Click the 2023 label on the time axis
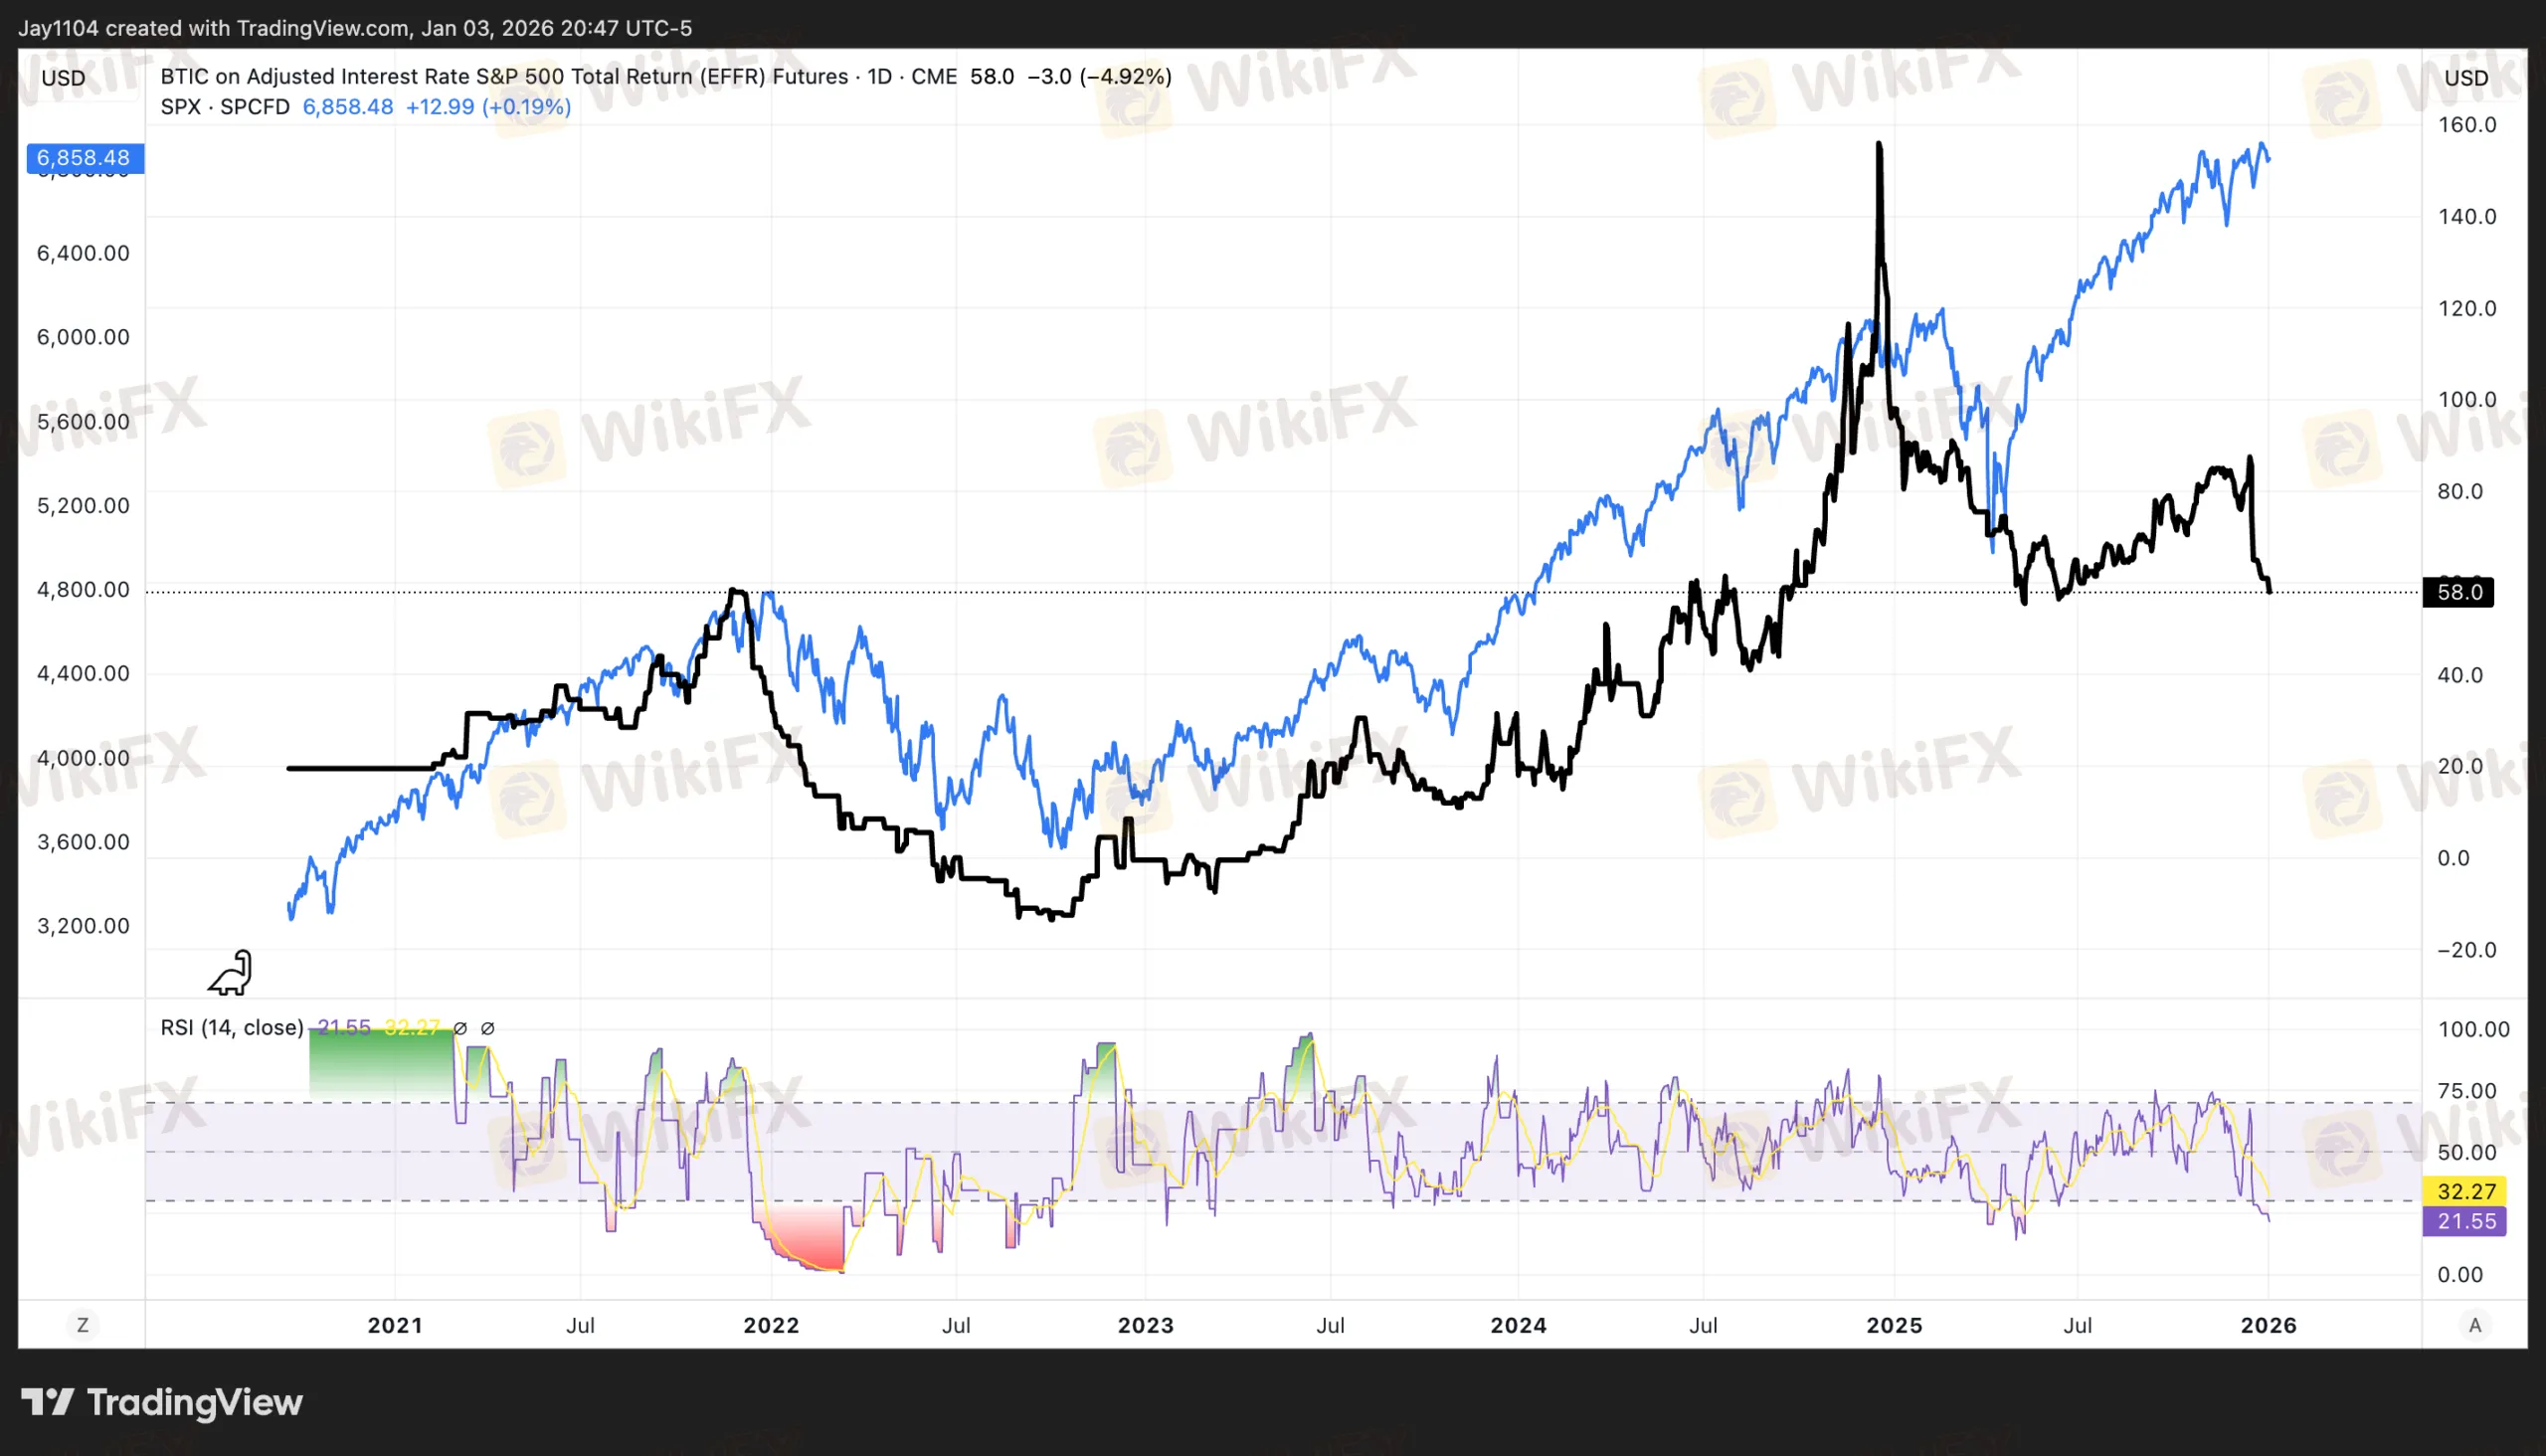Screen dimensions: 2546x1456 pyautogui.click(x=1147, y=1324)
